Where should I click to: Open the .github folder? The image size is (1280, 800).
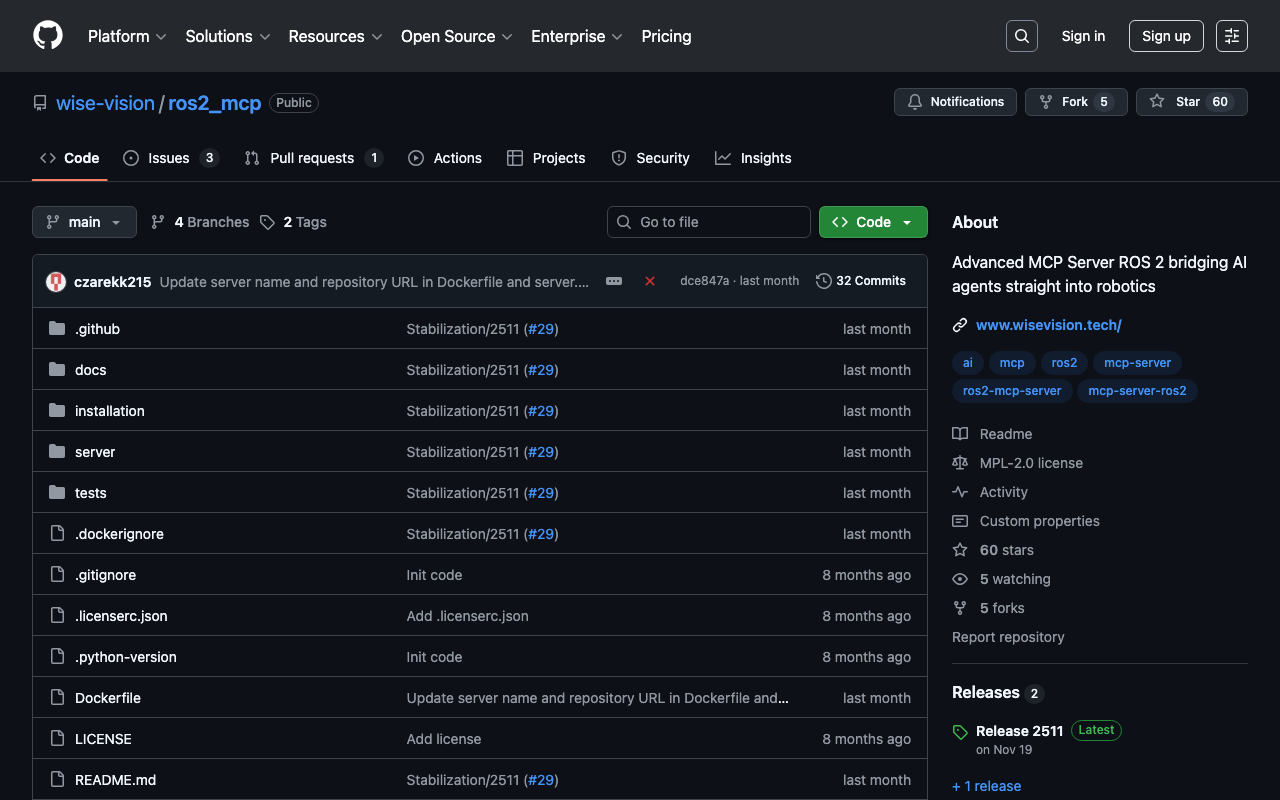pyautogui.click(x=97, y=329)
